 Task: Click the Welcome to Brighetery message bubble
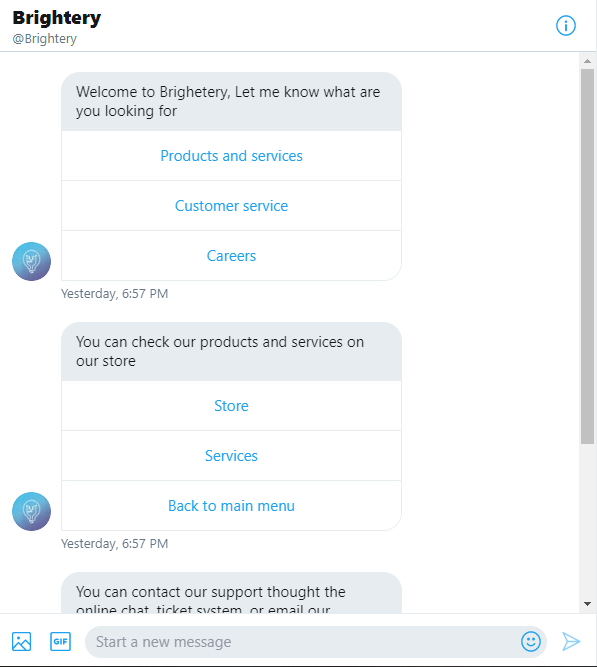coord(231,101)
